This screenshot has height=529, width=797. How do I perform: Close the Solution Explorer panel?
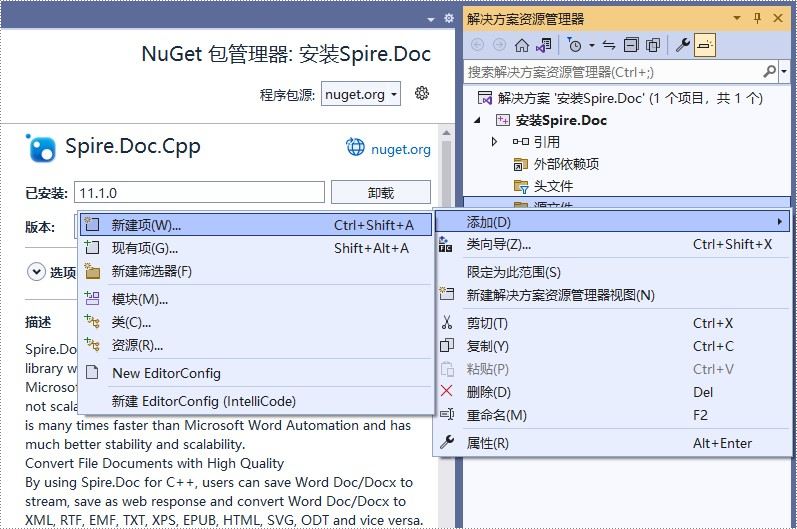[778, 18]
